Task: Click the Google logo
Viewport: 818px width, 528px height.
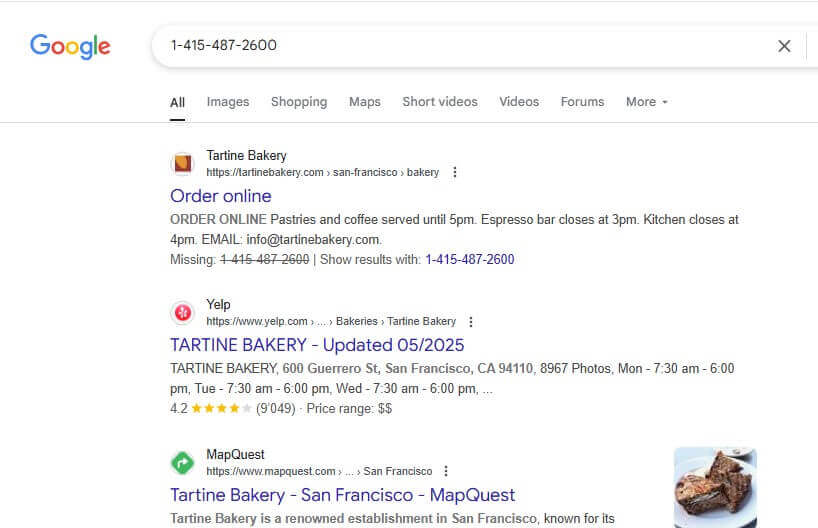Action: [70, 46]
